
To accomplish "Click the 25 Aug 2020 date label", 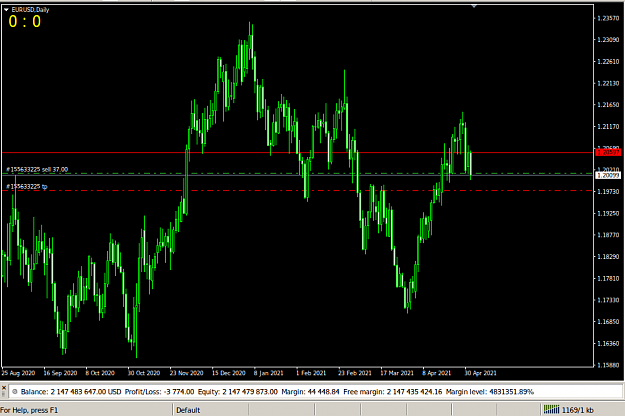I will (x=18, y=373).
